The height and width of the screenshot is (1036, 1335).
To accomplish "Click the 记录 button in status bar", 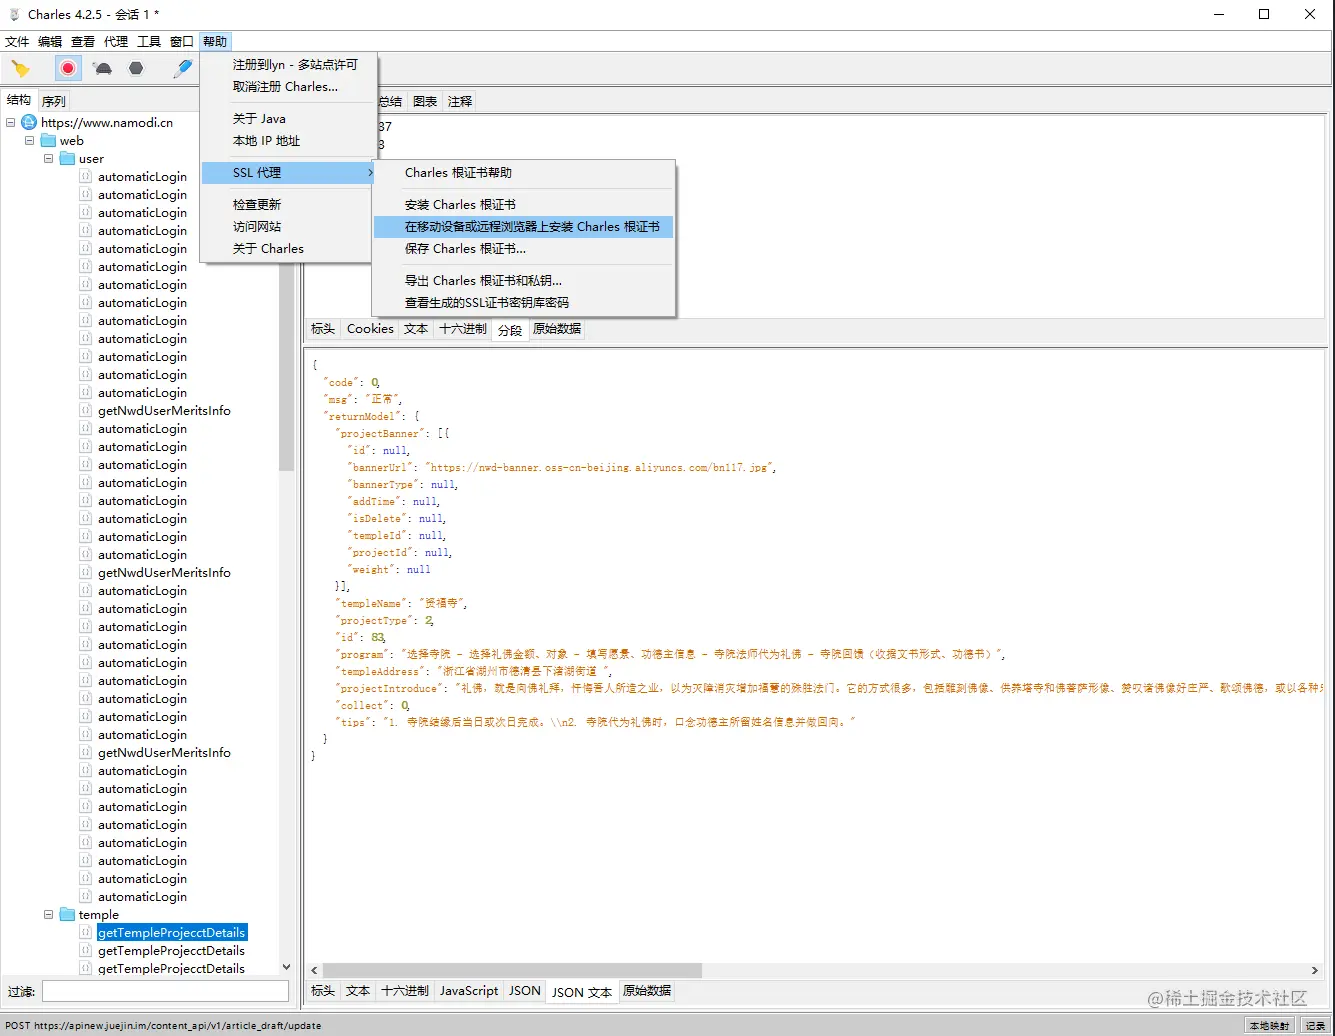I will point(1315,1025).
